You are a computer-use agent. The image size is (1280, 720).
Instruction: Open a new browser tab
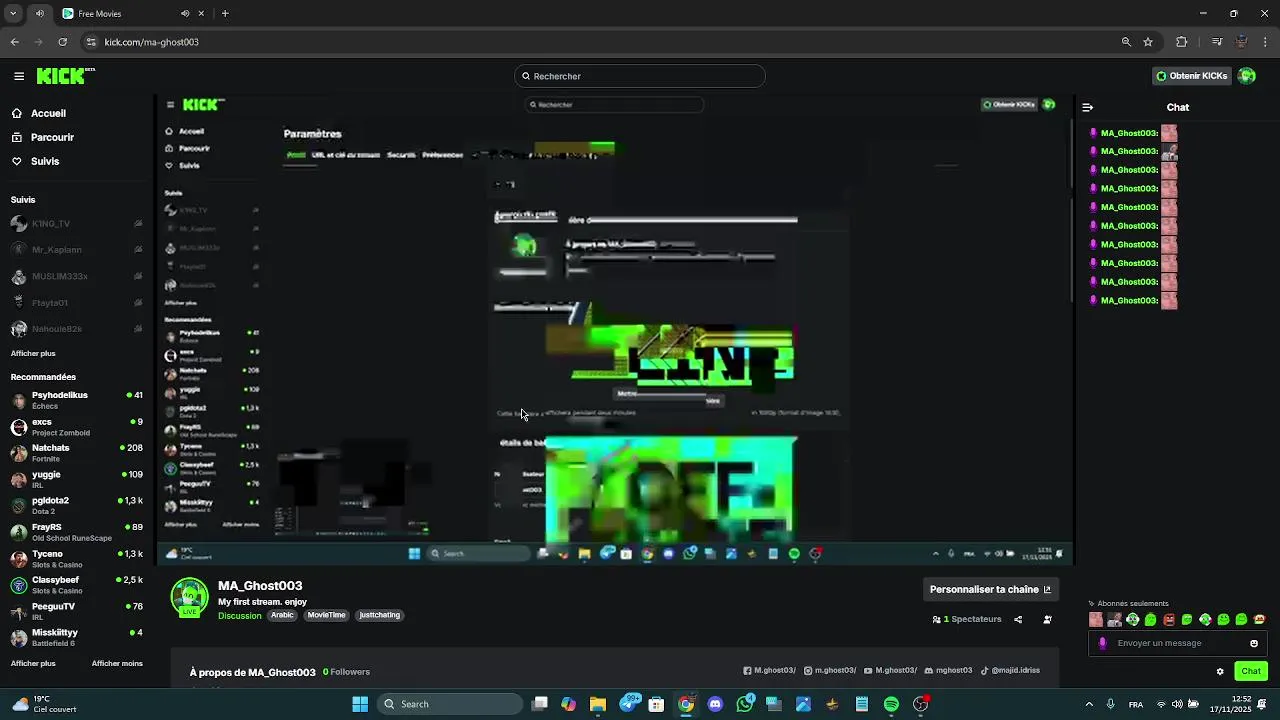click(225, 14)
